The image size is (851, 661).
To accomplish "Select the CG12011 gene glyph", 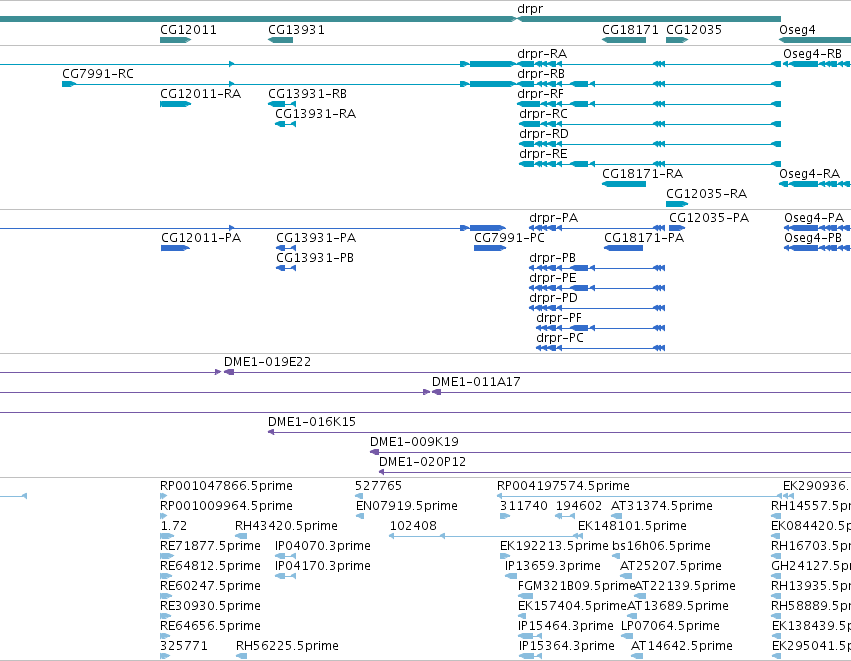I will pyautogui.click(x=175, y=40).
